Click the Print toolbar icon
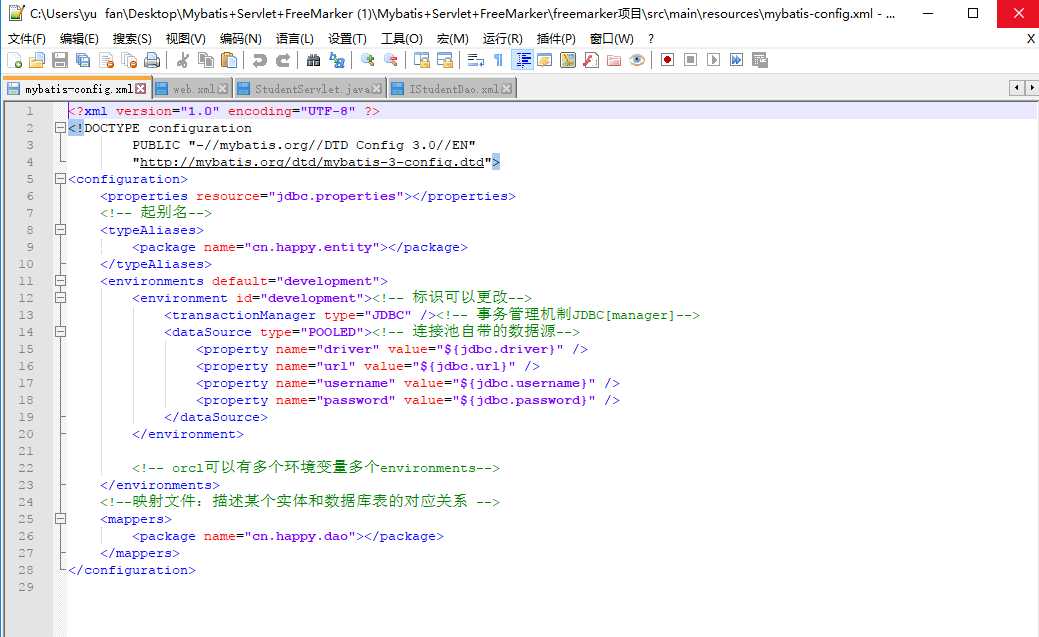 pos(152,60)
